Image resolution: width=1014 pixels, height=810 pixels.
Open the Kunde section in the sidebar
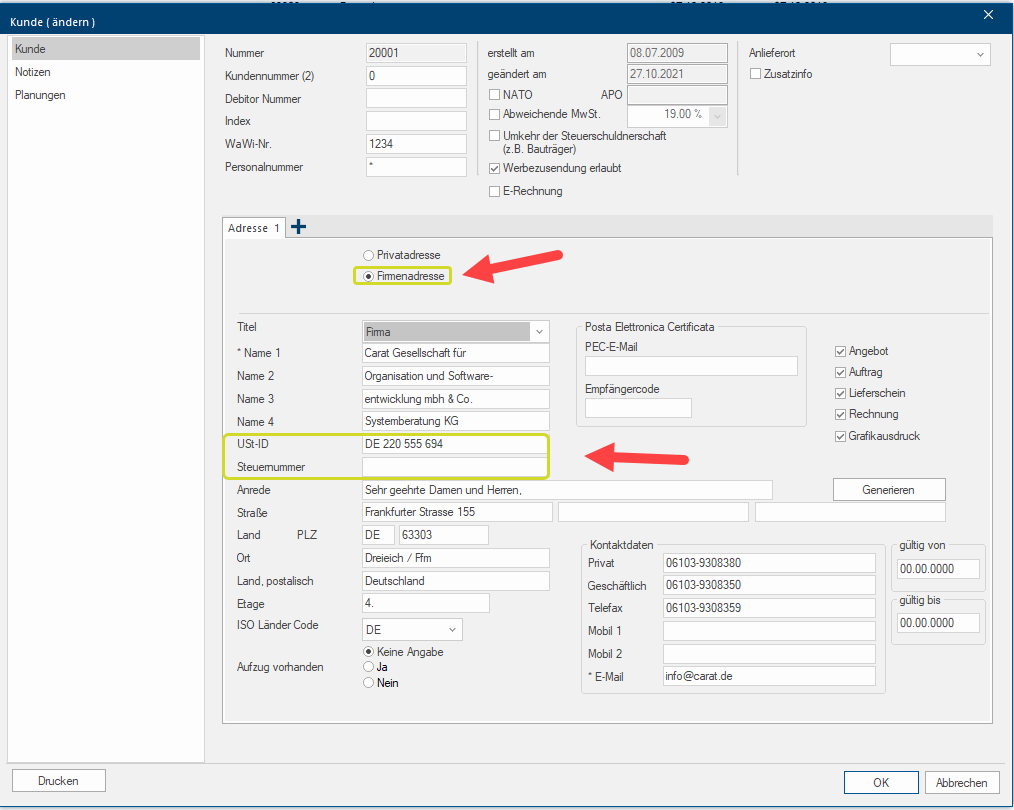tap(106, 48)
